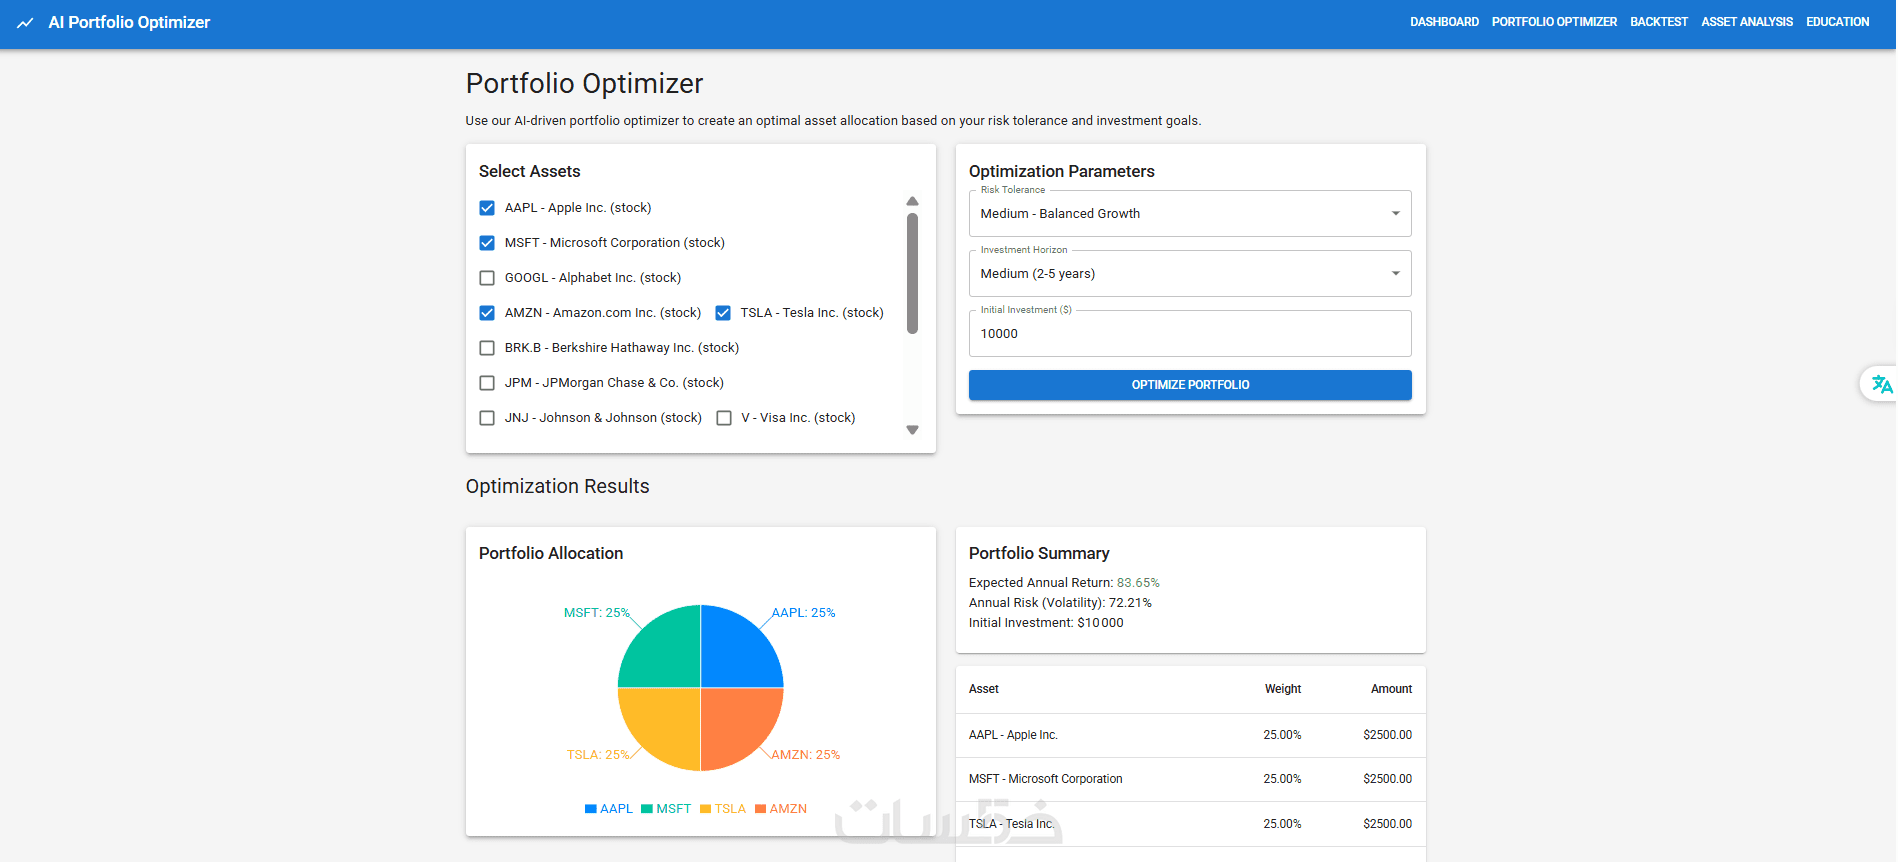This screenshot has height=862, width=1898.
Task: Open the Risk Tolerance dropdown
Action: (1190, 214)
